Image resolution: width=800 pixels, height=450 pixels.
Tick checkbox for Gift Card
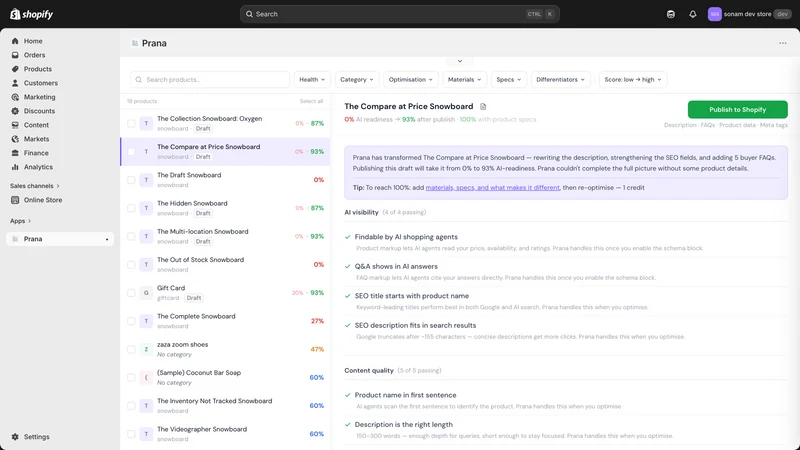click(131, 293)
